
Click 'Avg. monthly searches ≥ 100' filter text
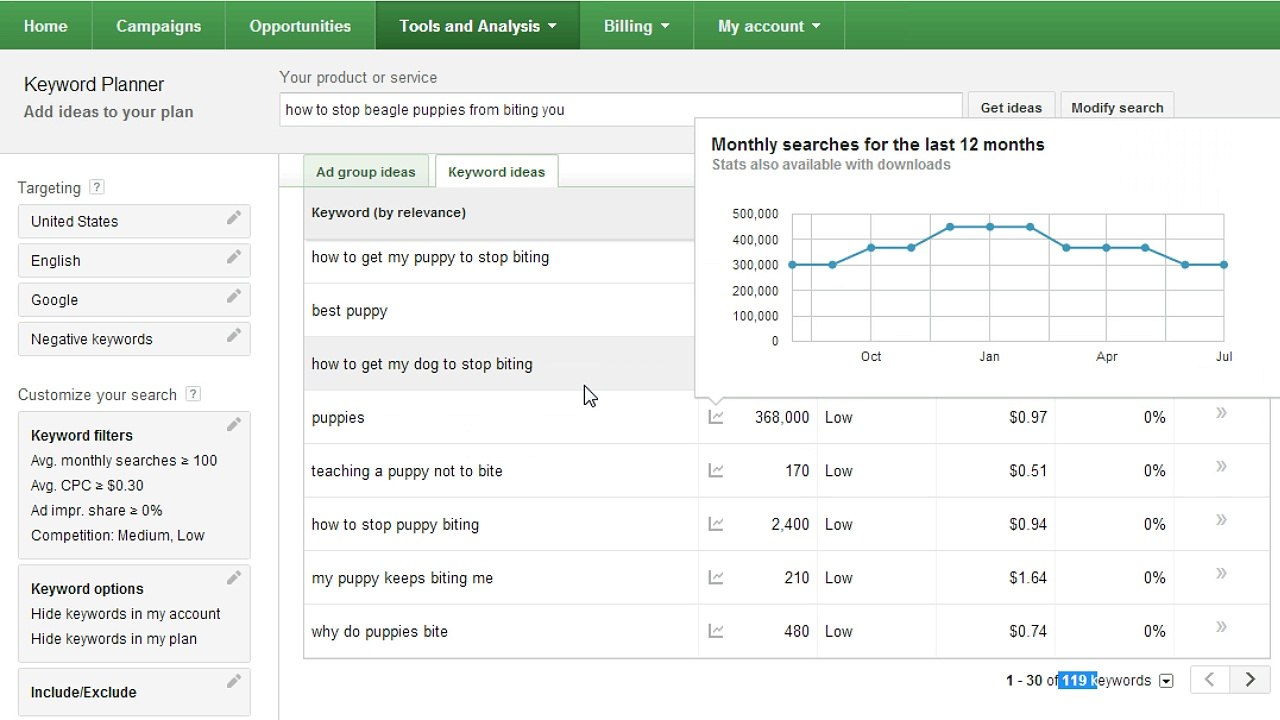pyautogui.click(x=124, y=460)
